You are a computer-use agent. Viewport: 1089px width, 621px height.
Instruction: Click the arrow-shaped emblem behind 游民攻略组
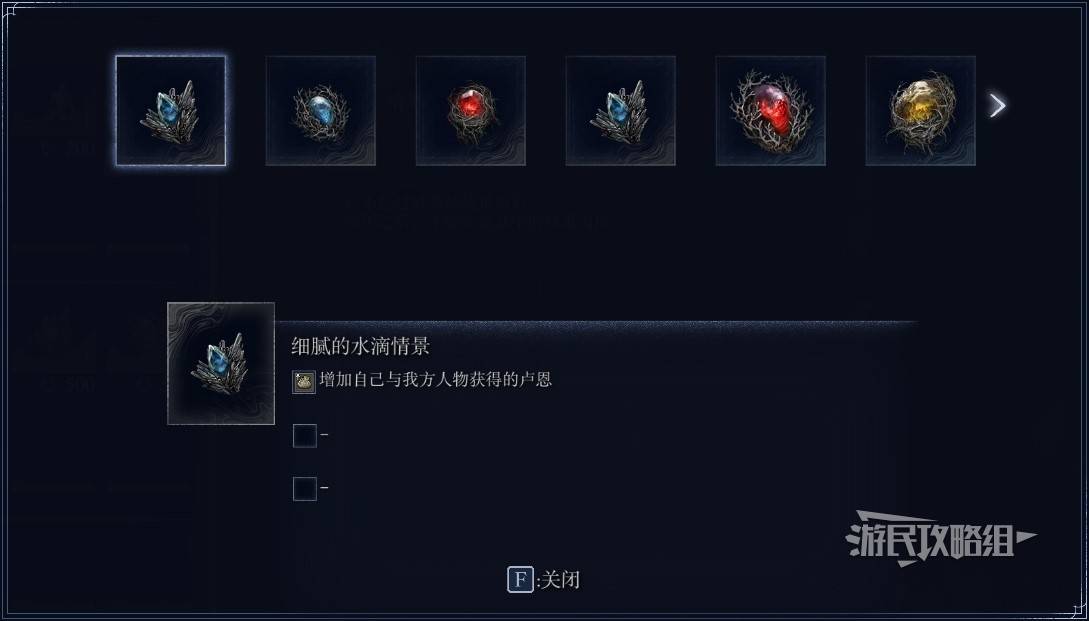coord(941,538)
